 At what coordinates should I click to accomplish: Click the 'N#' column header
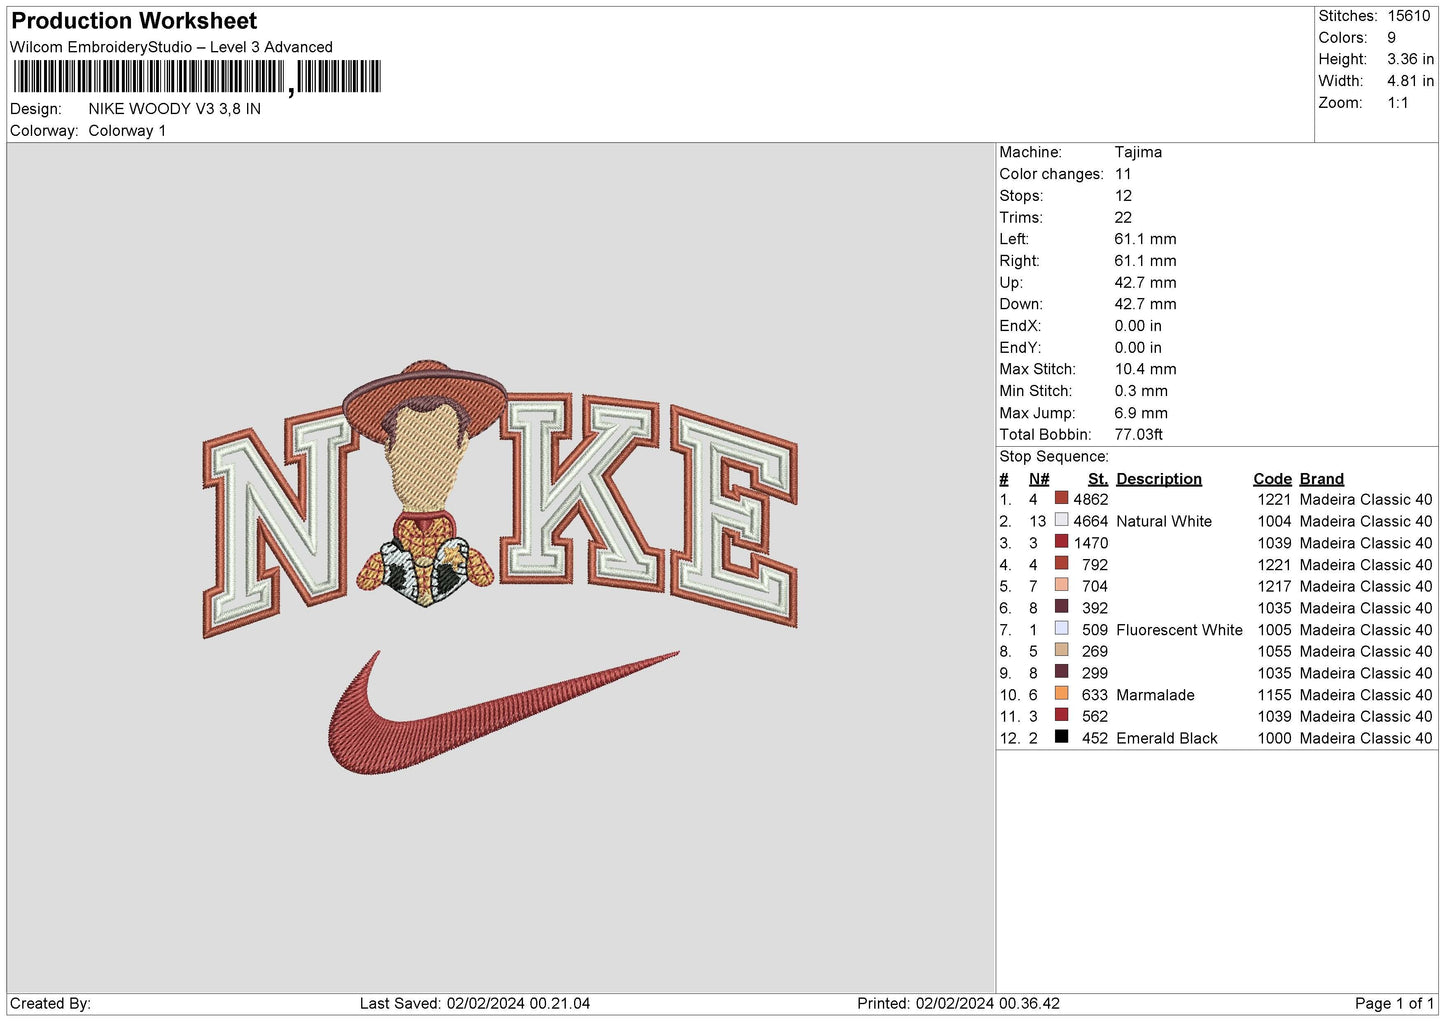[1039, 479]
